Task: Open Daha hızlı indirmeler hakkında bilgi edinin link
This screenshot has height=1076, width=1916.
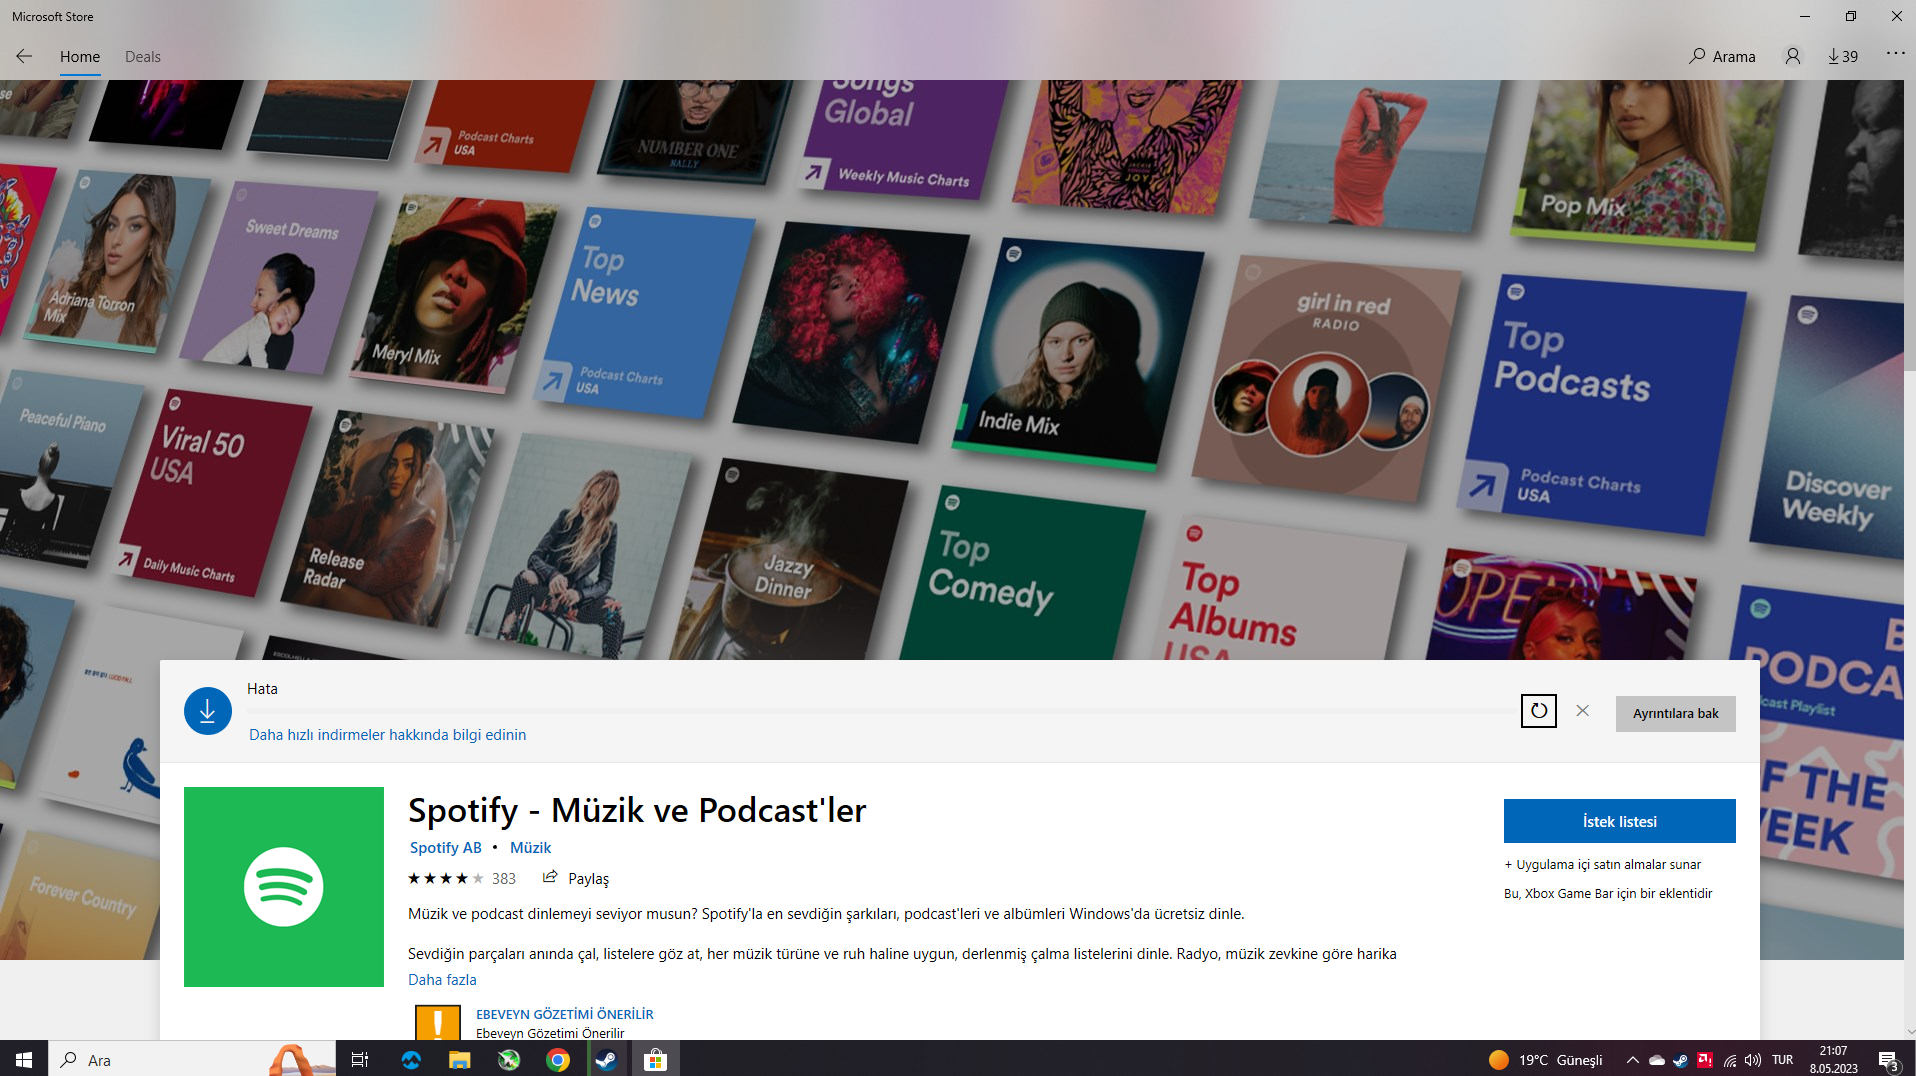Action: coord(388,735)
